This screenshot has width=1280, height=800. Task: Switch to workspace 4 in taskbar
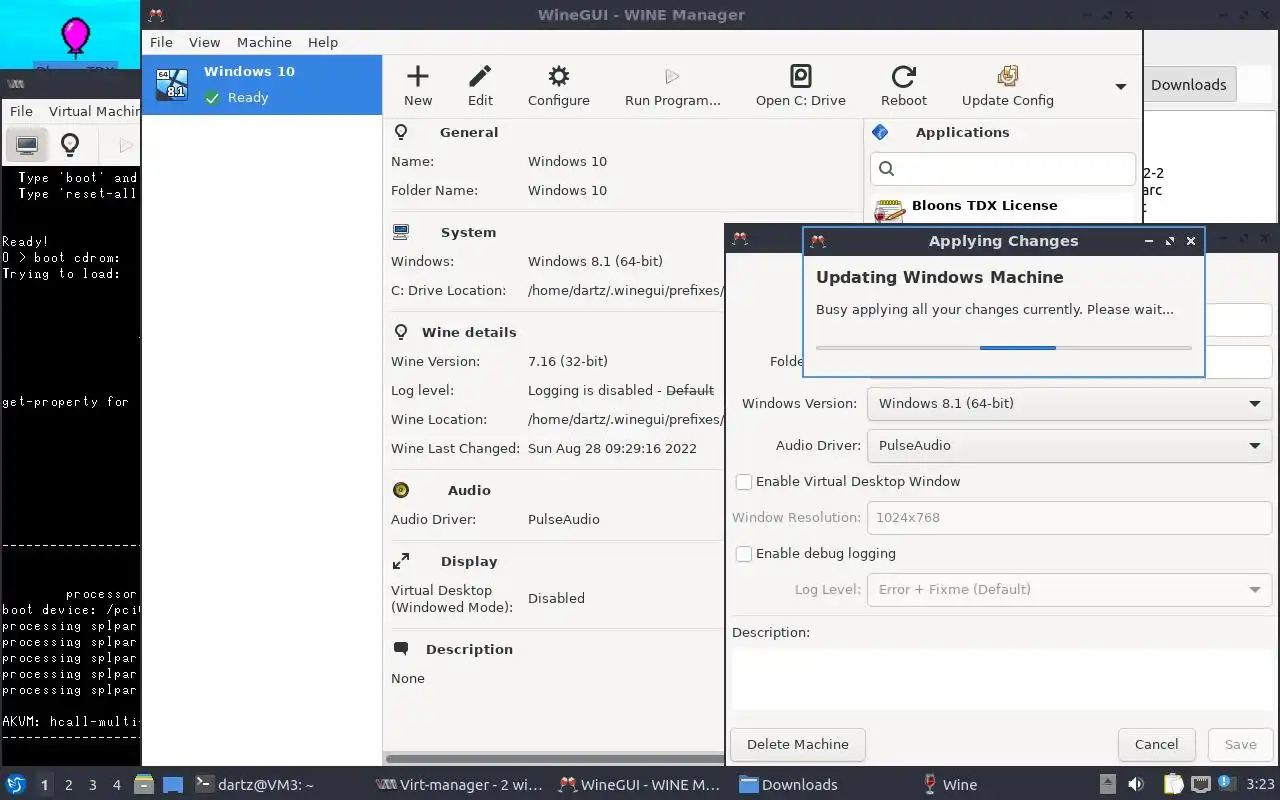tap(116, 785)
